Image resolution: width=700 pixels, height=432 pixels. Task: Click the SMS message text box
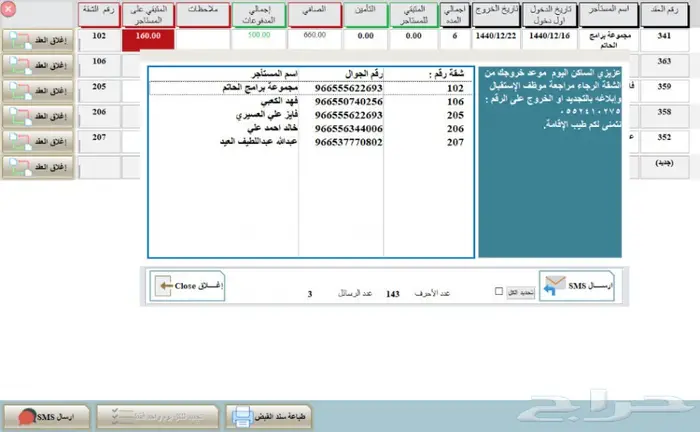point(550,162)
